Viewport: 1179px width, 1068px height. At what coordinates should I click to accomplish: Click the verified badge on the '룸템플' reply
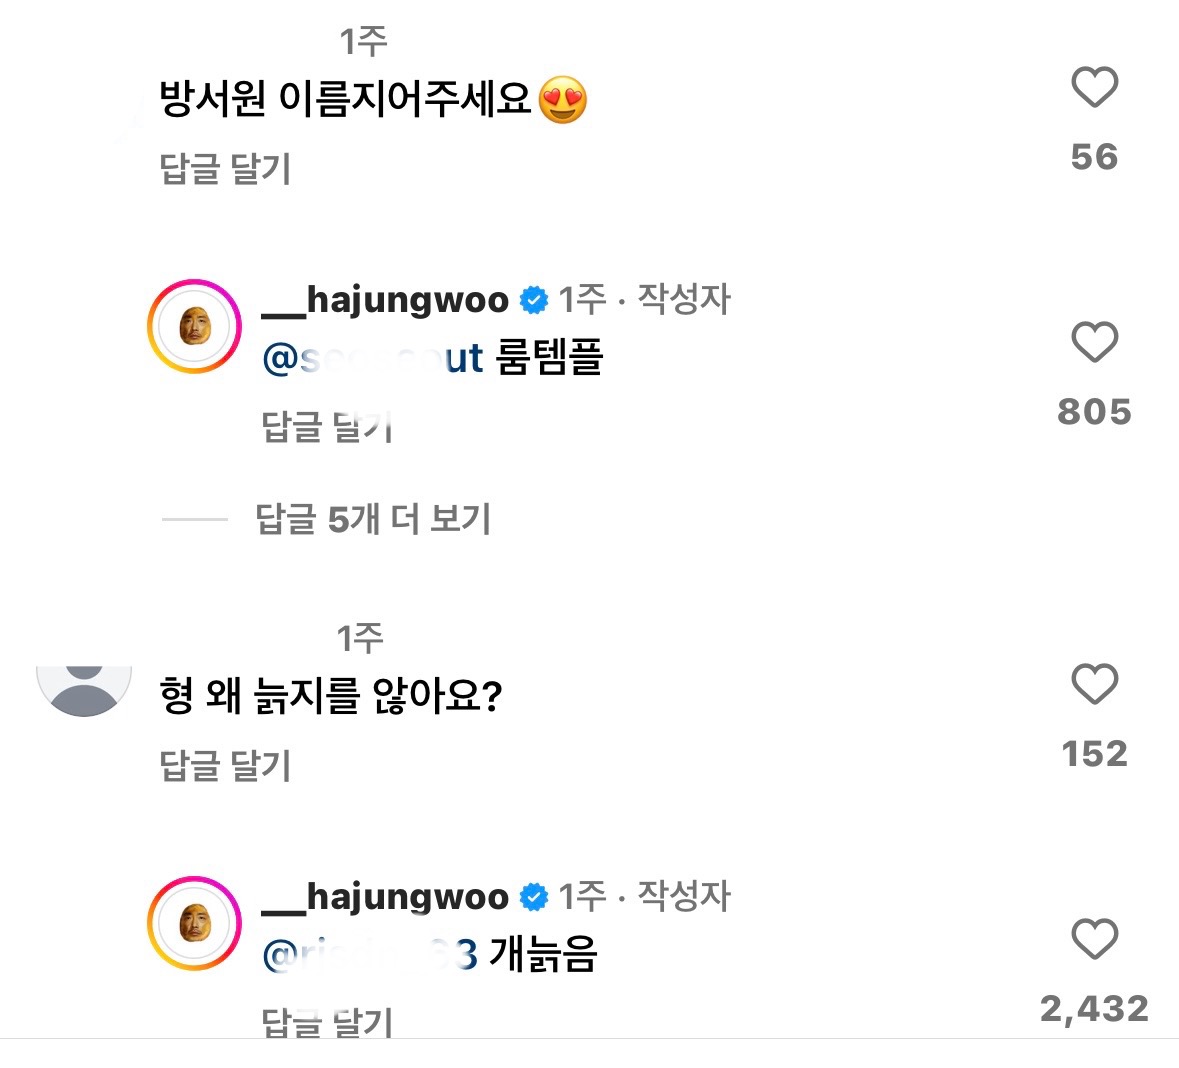click(535, 300)
